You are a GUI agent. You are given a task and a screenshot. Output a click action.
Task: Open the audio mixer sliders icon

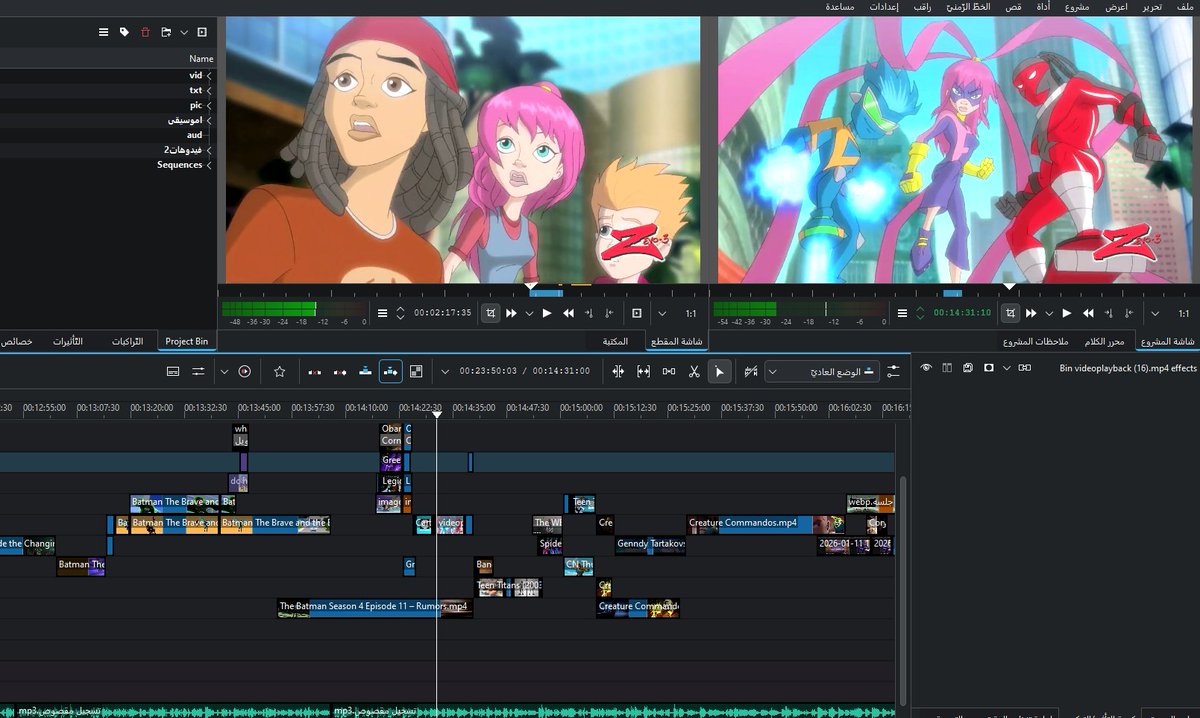click(198, 371)
